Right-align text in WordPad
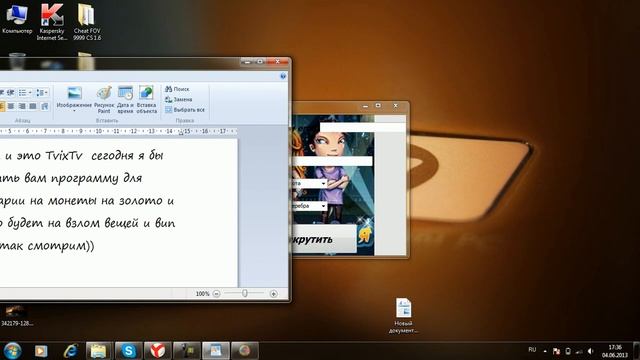 click(x=22, y=106)
